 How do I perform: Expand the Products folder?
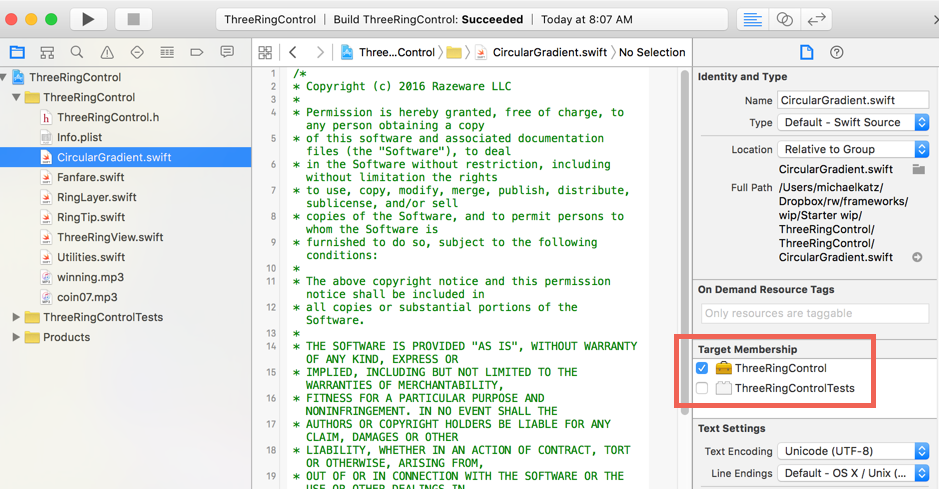click(x=16, y=337)
